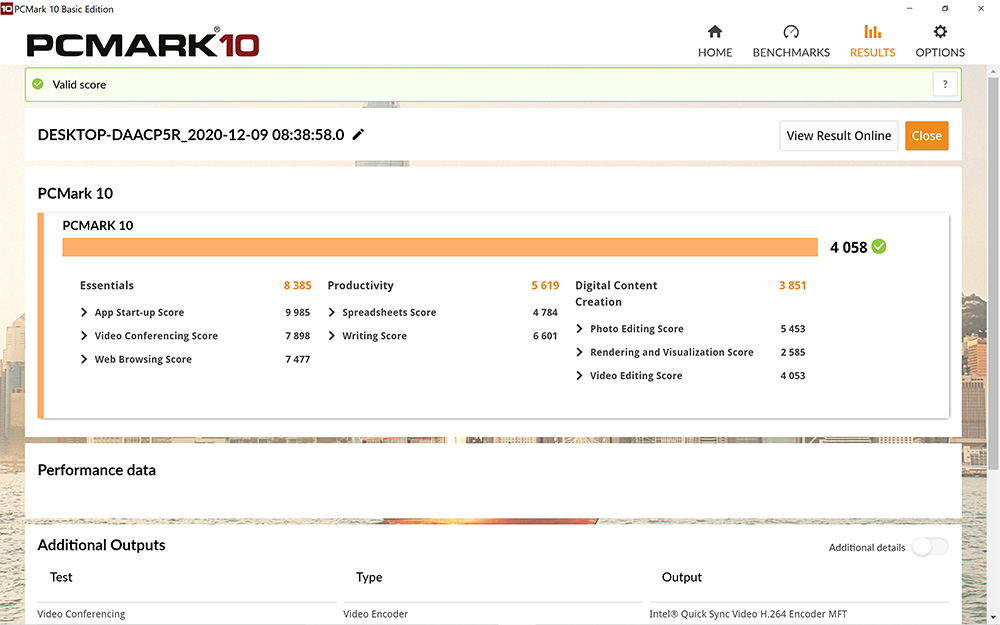Click the Essentials score 8 385

point(297,286)
